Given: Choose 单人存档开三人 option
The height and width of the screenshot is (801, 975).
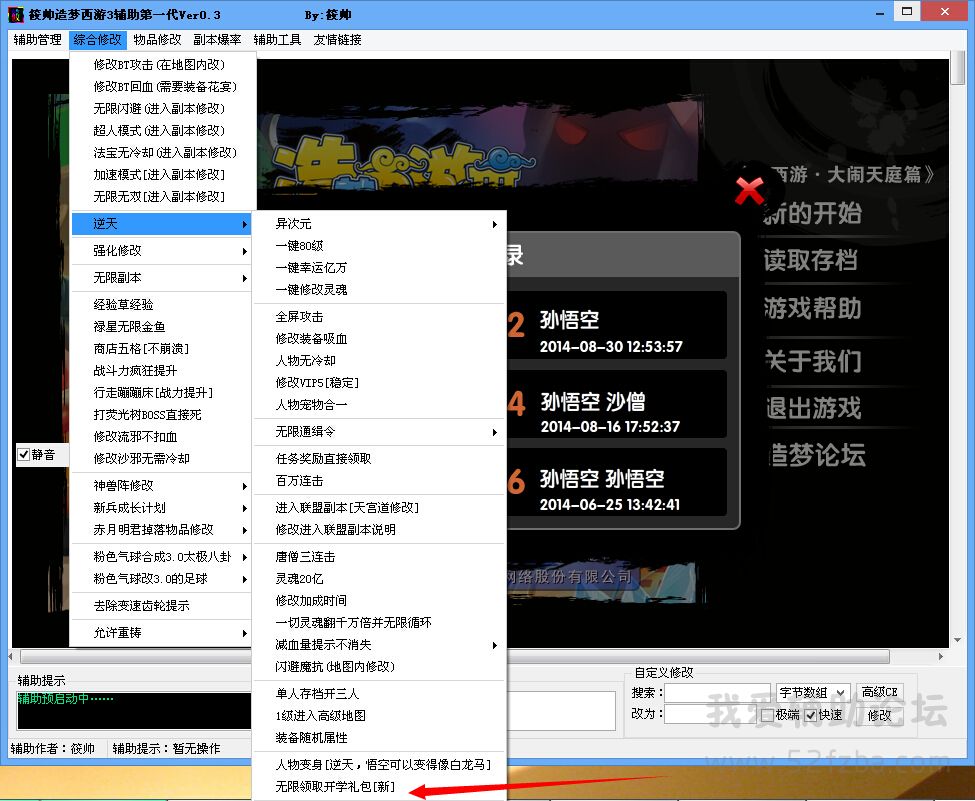Looking at the screenshot, I should [379, 694].
